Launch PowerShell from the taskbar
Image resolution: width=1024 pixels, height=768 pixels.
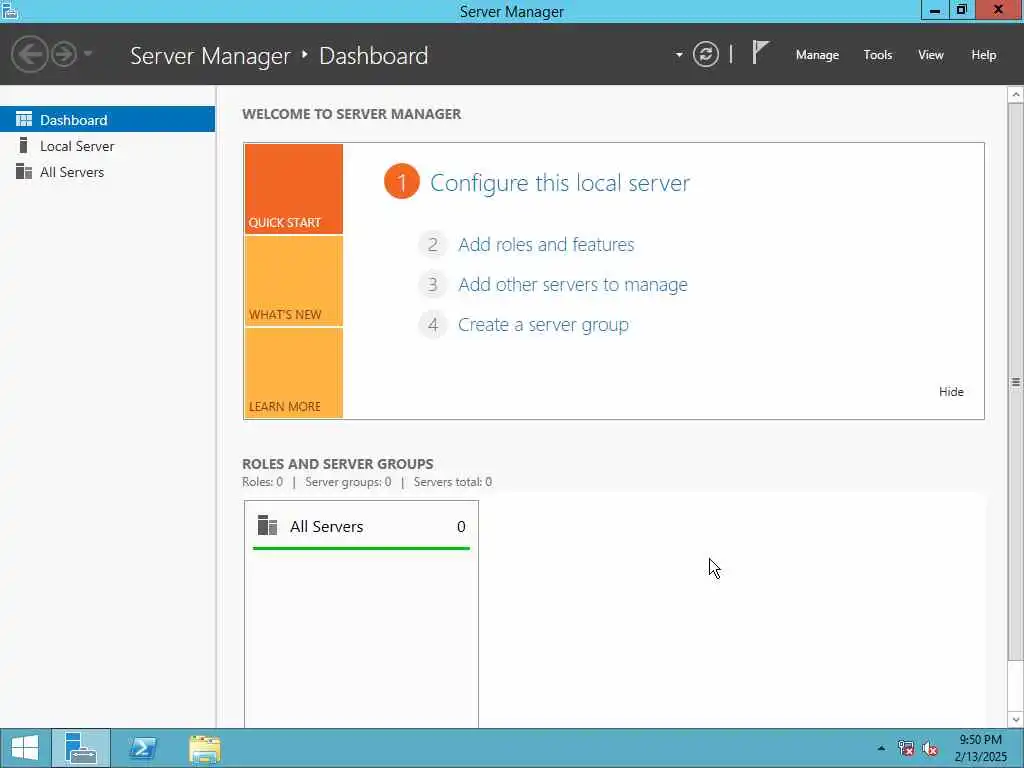point(143,748)
